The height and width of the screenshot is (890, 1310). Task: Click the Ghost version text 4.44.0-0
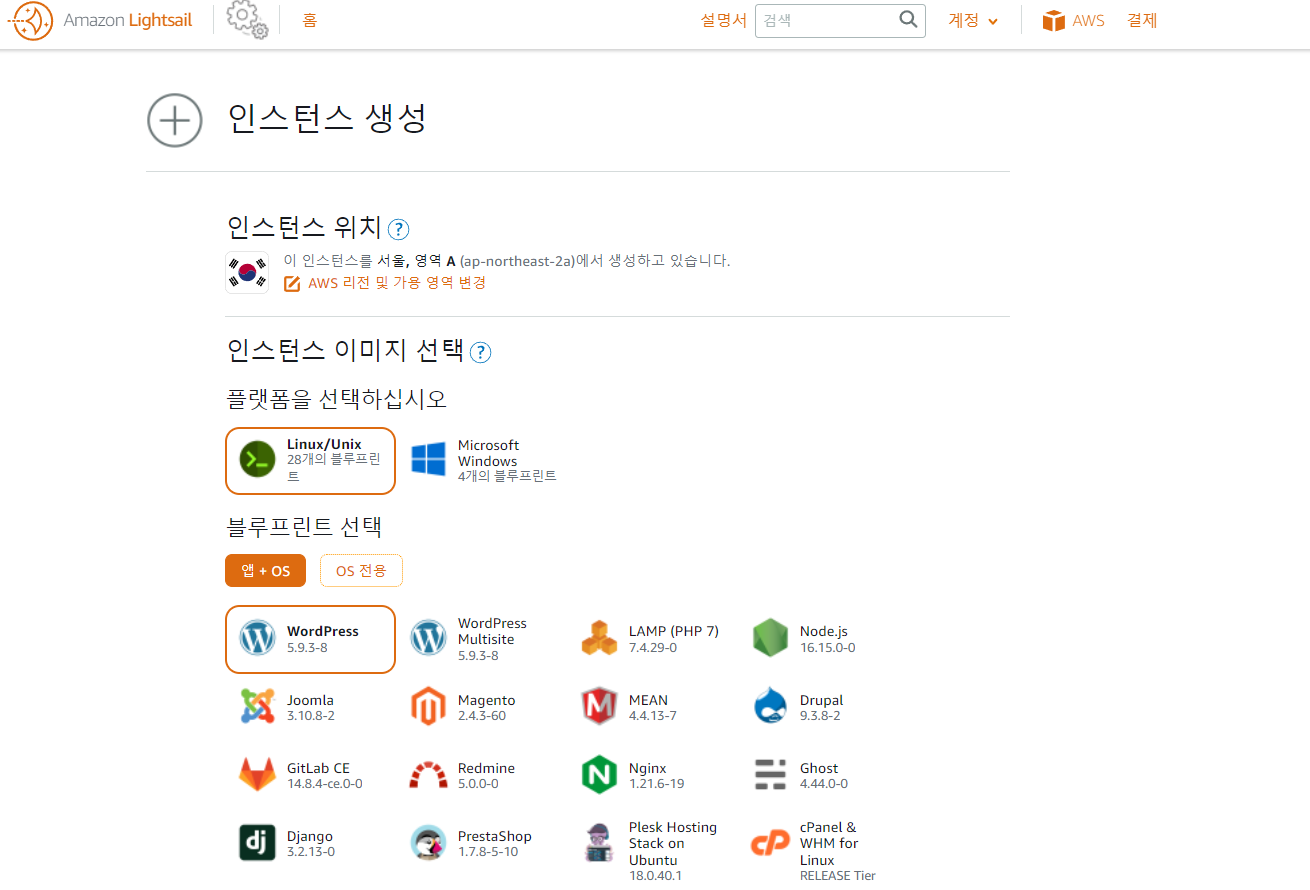click(824, 784)
